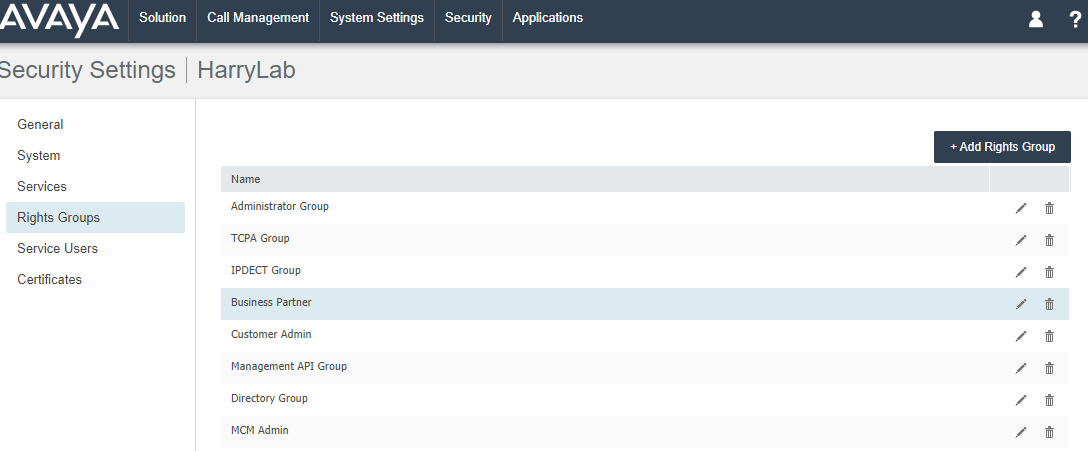Edit the IPDECT Group pencil icon

pos(1021,272)
